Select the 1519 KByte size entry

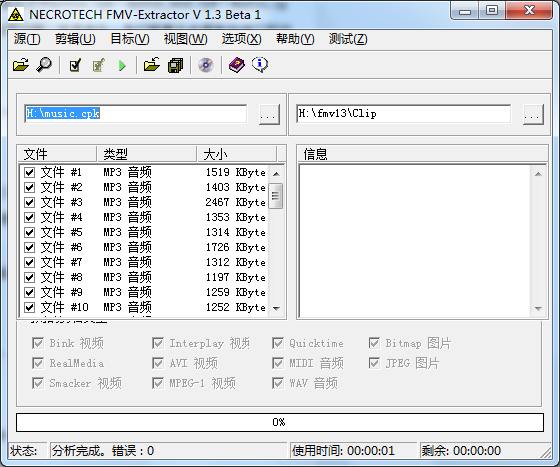(235, 172)
